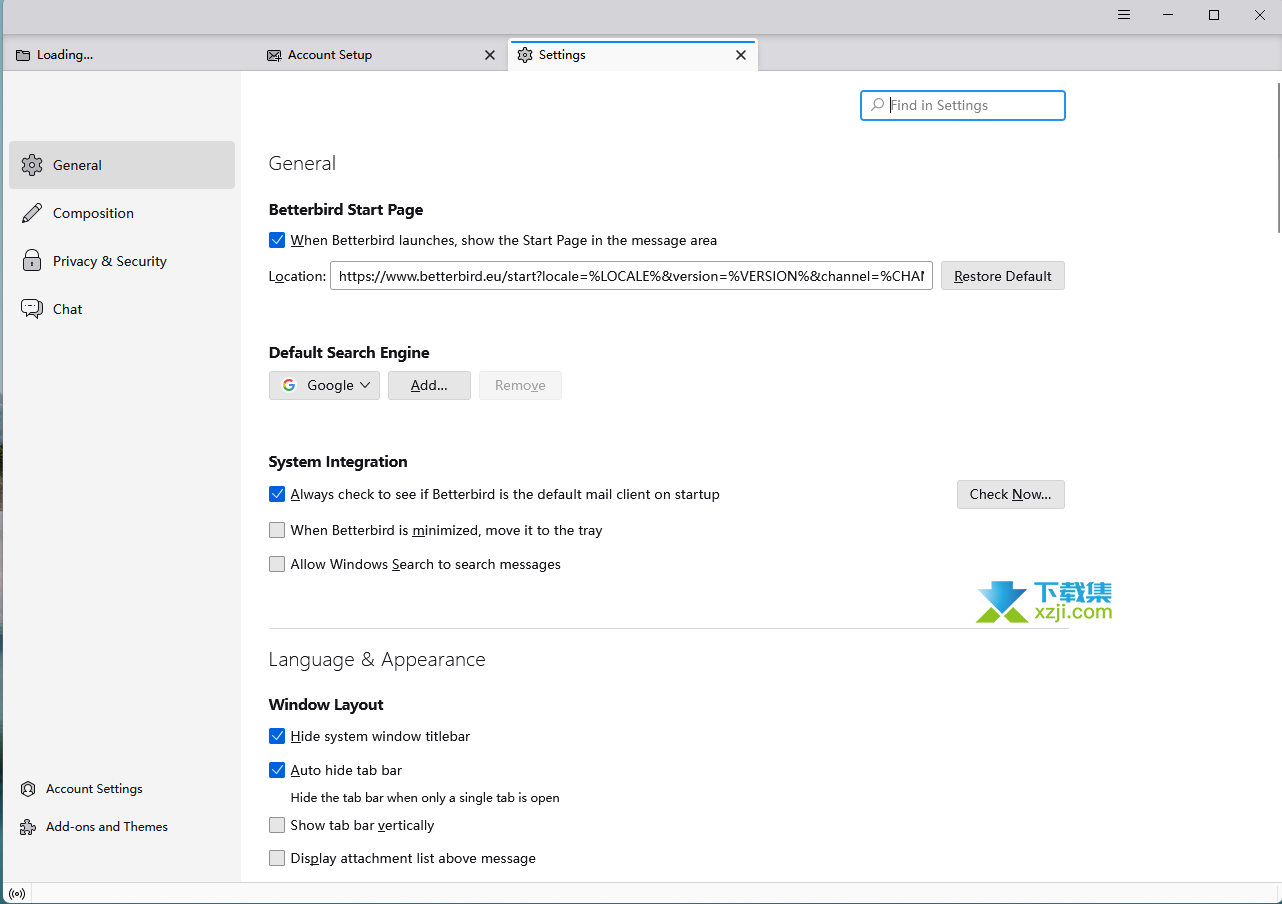Image resolution: width=1282 pixels, height=904 pixels.
Task: Click the Language & Appearance heading
Action: point(377,660)
